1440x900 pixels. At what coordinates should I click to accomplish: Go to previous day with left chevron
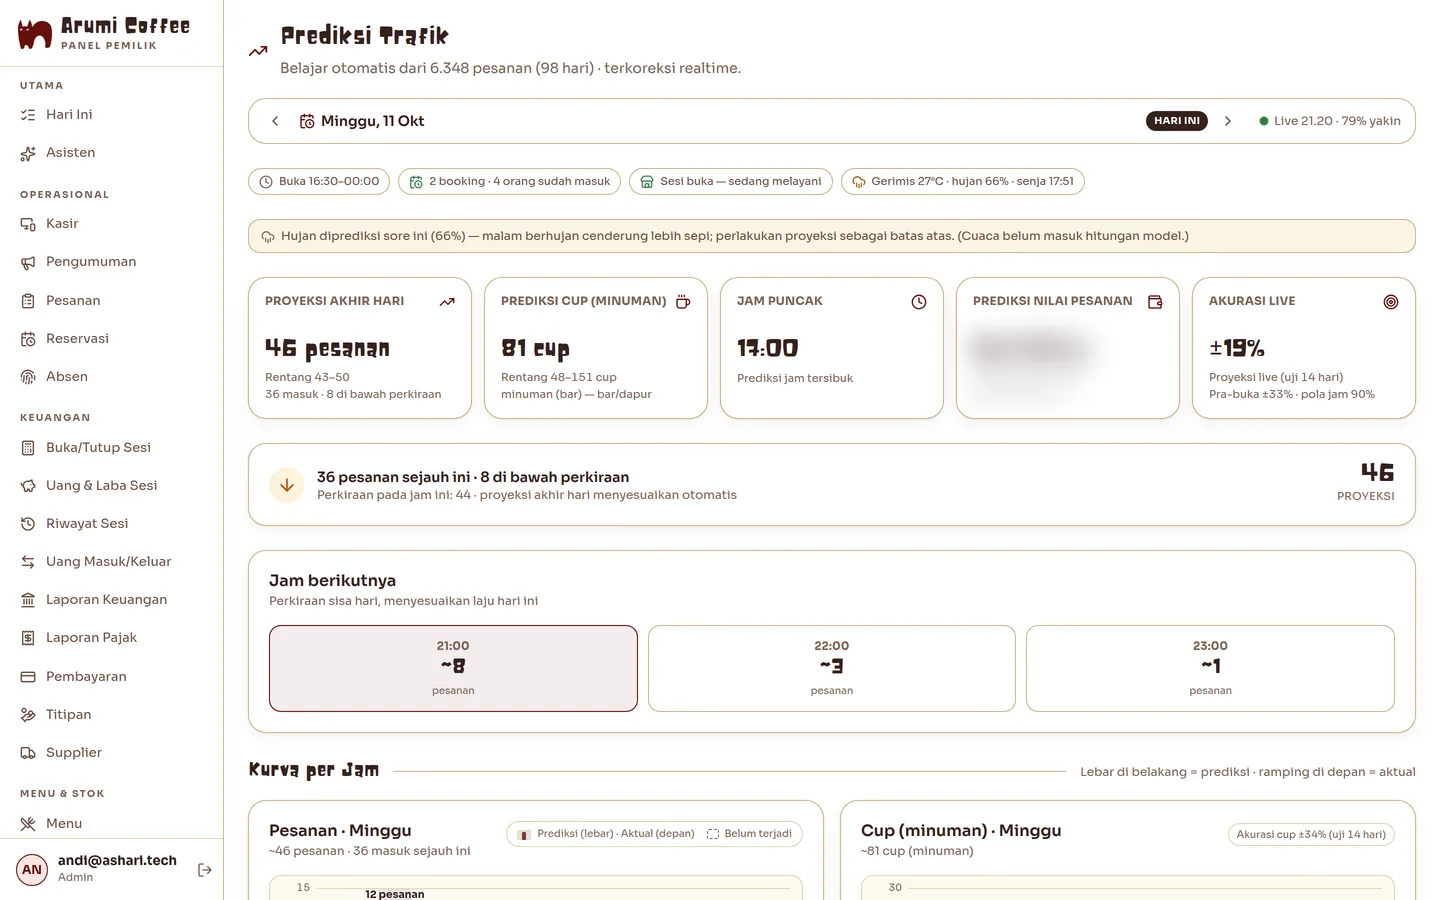pyautogui.click(x=275, y=121)
